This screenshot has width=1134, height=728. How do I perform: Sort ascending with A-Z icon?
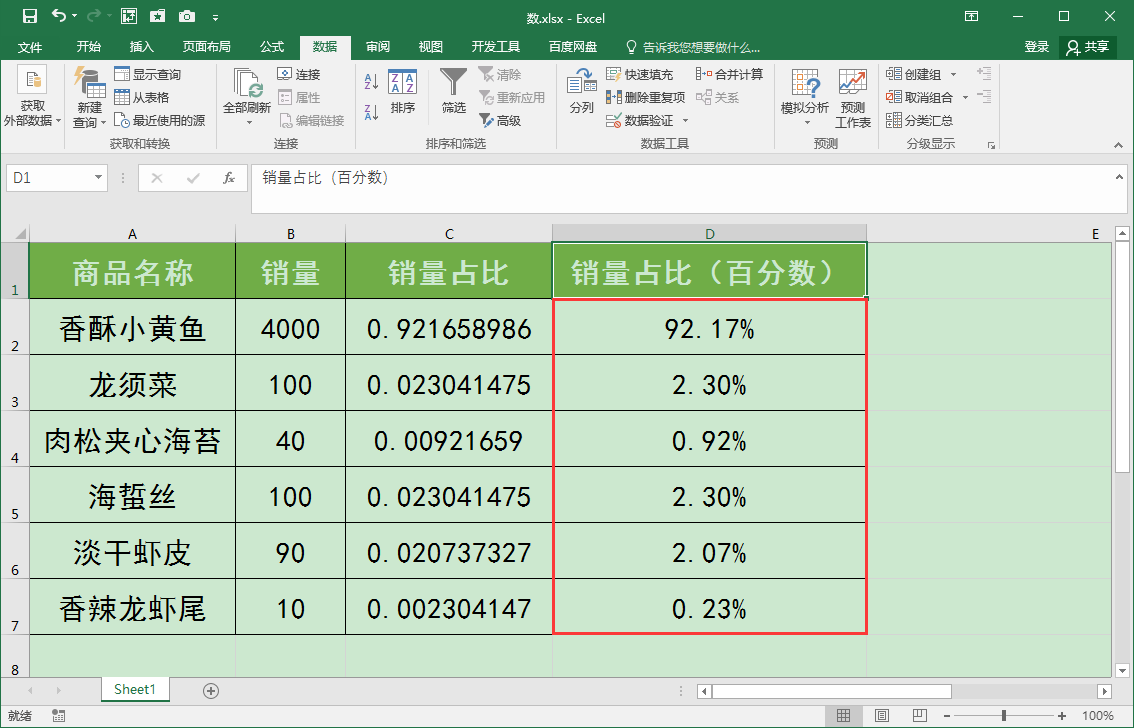coord(371,82)
